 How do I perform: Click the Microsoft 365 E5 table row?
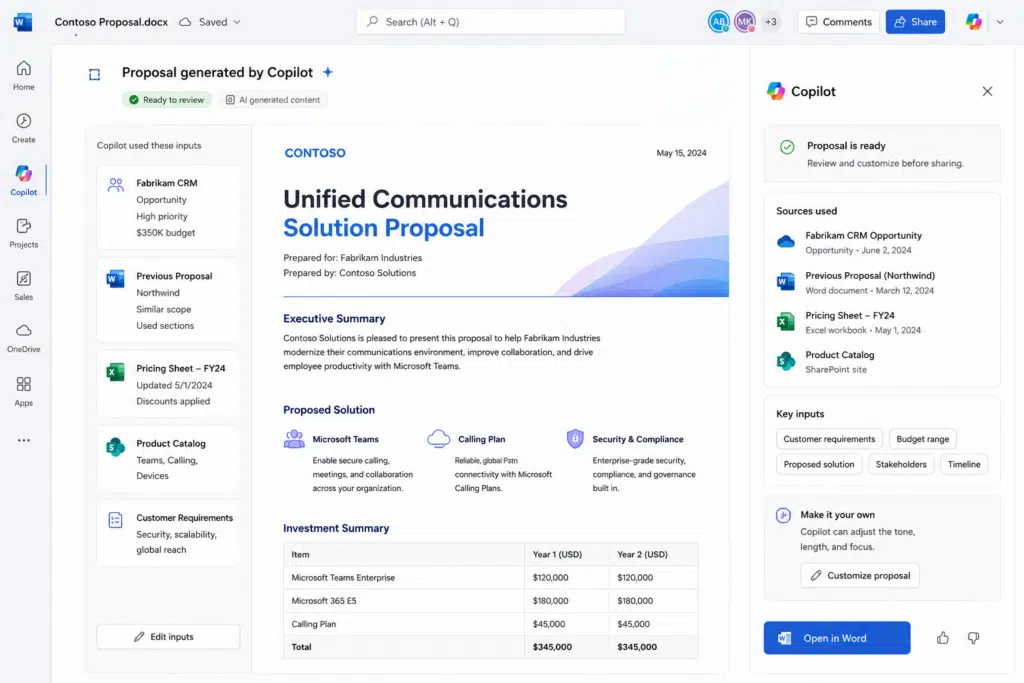click(x=490, y=601)
